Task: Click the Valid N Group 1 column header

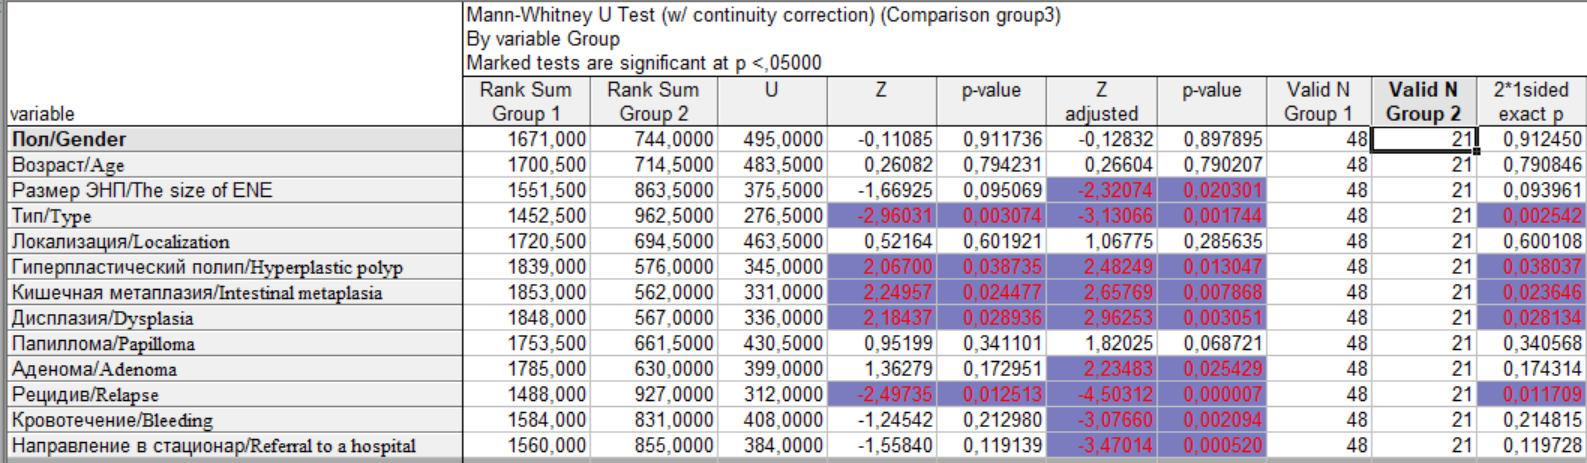Action: pyautogui.click(x=1318, y=101)
